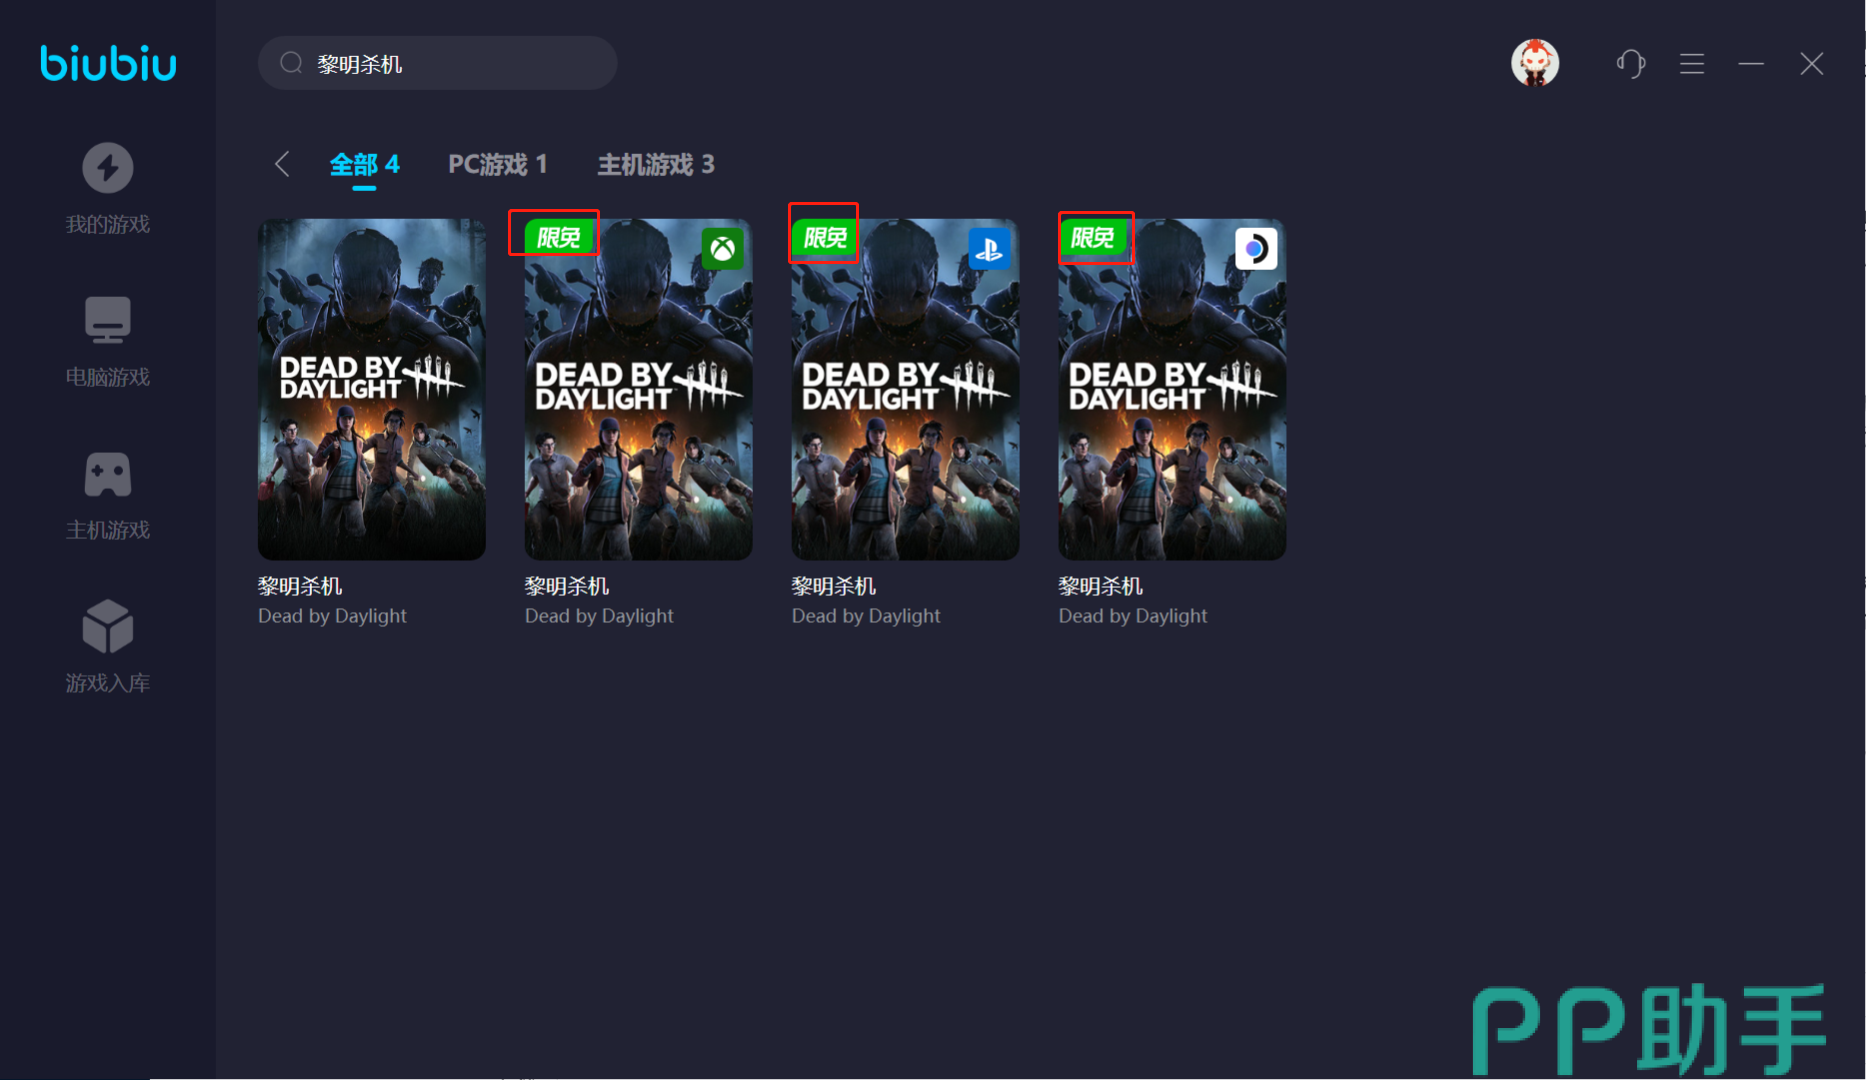Go back using the left chevron arrow

click(282, 164)
